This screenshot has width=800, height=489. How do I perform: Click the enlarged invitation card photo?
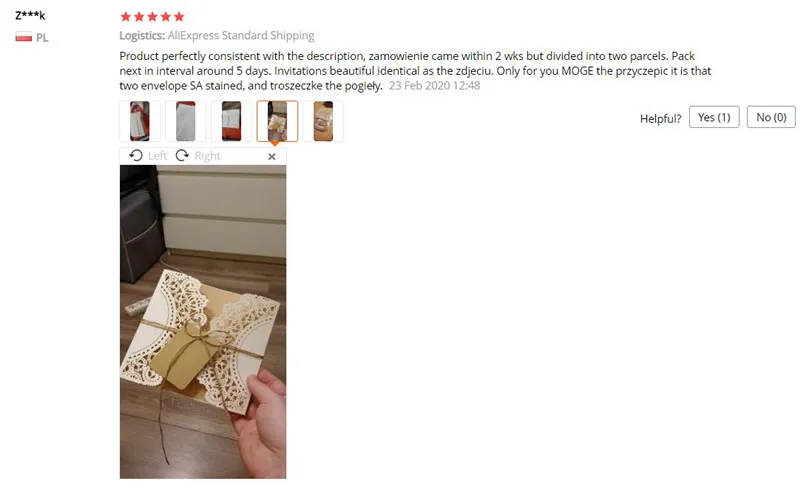pos(203,322)
